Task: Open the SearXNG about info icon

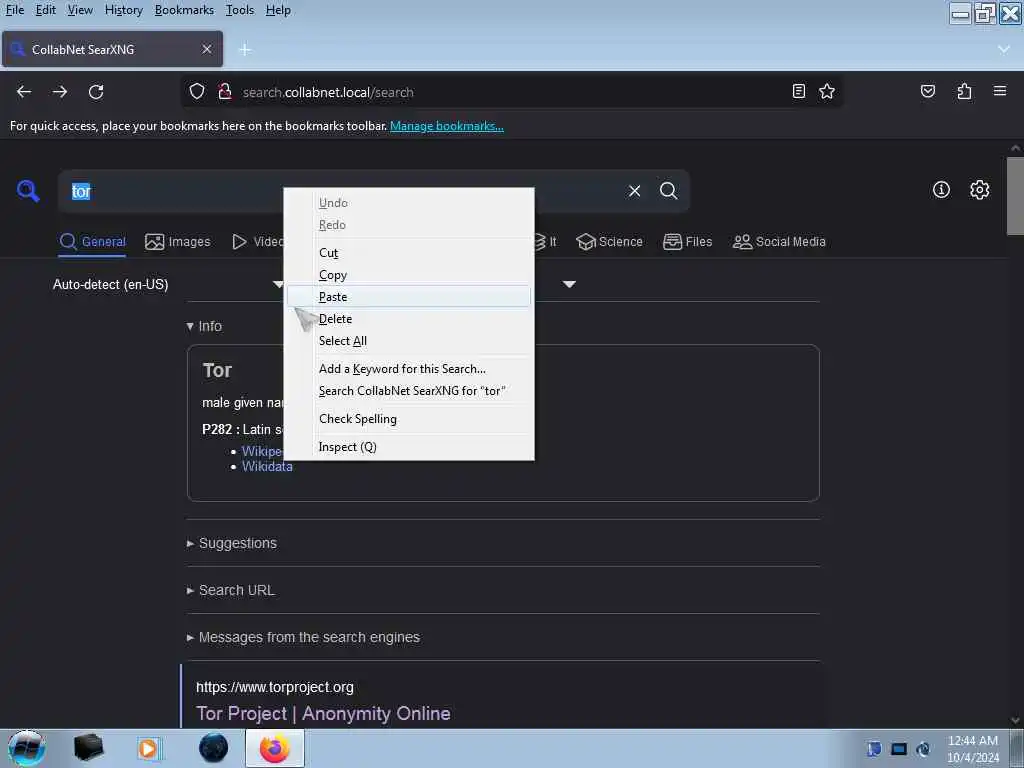Action: [941, 189]
